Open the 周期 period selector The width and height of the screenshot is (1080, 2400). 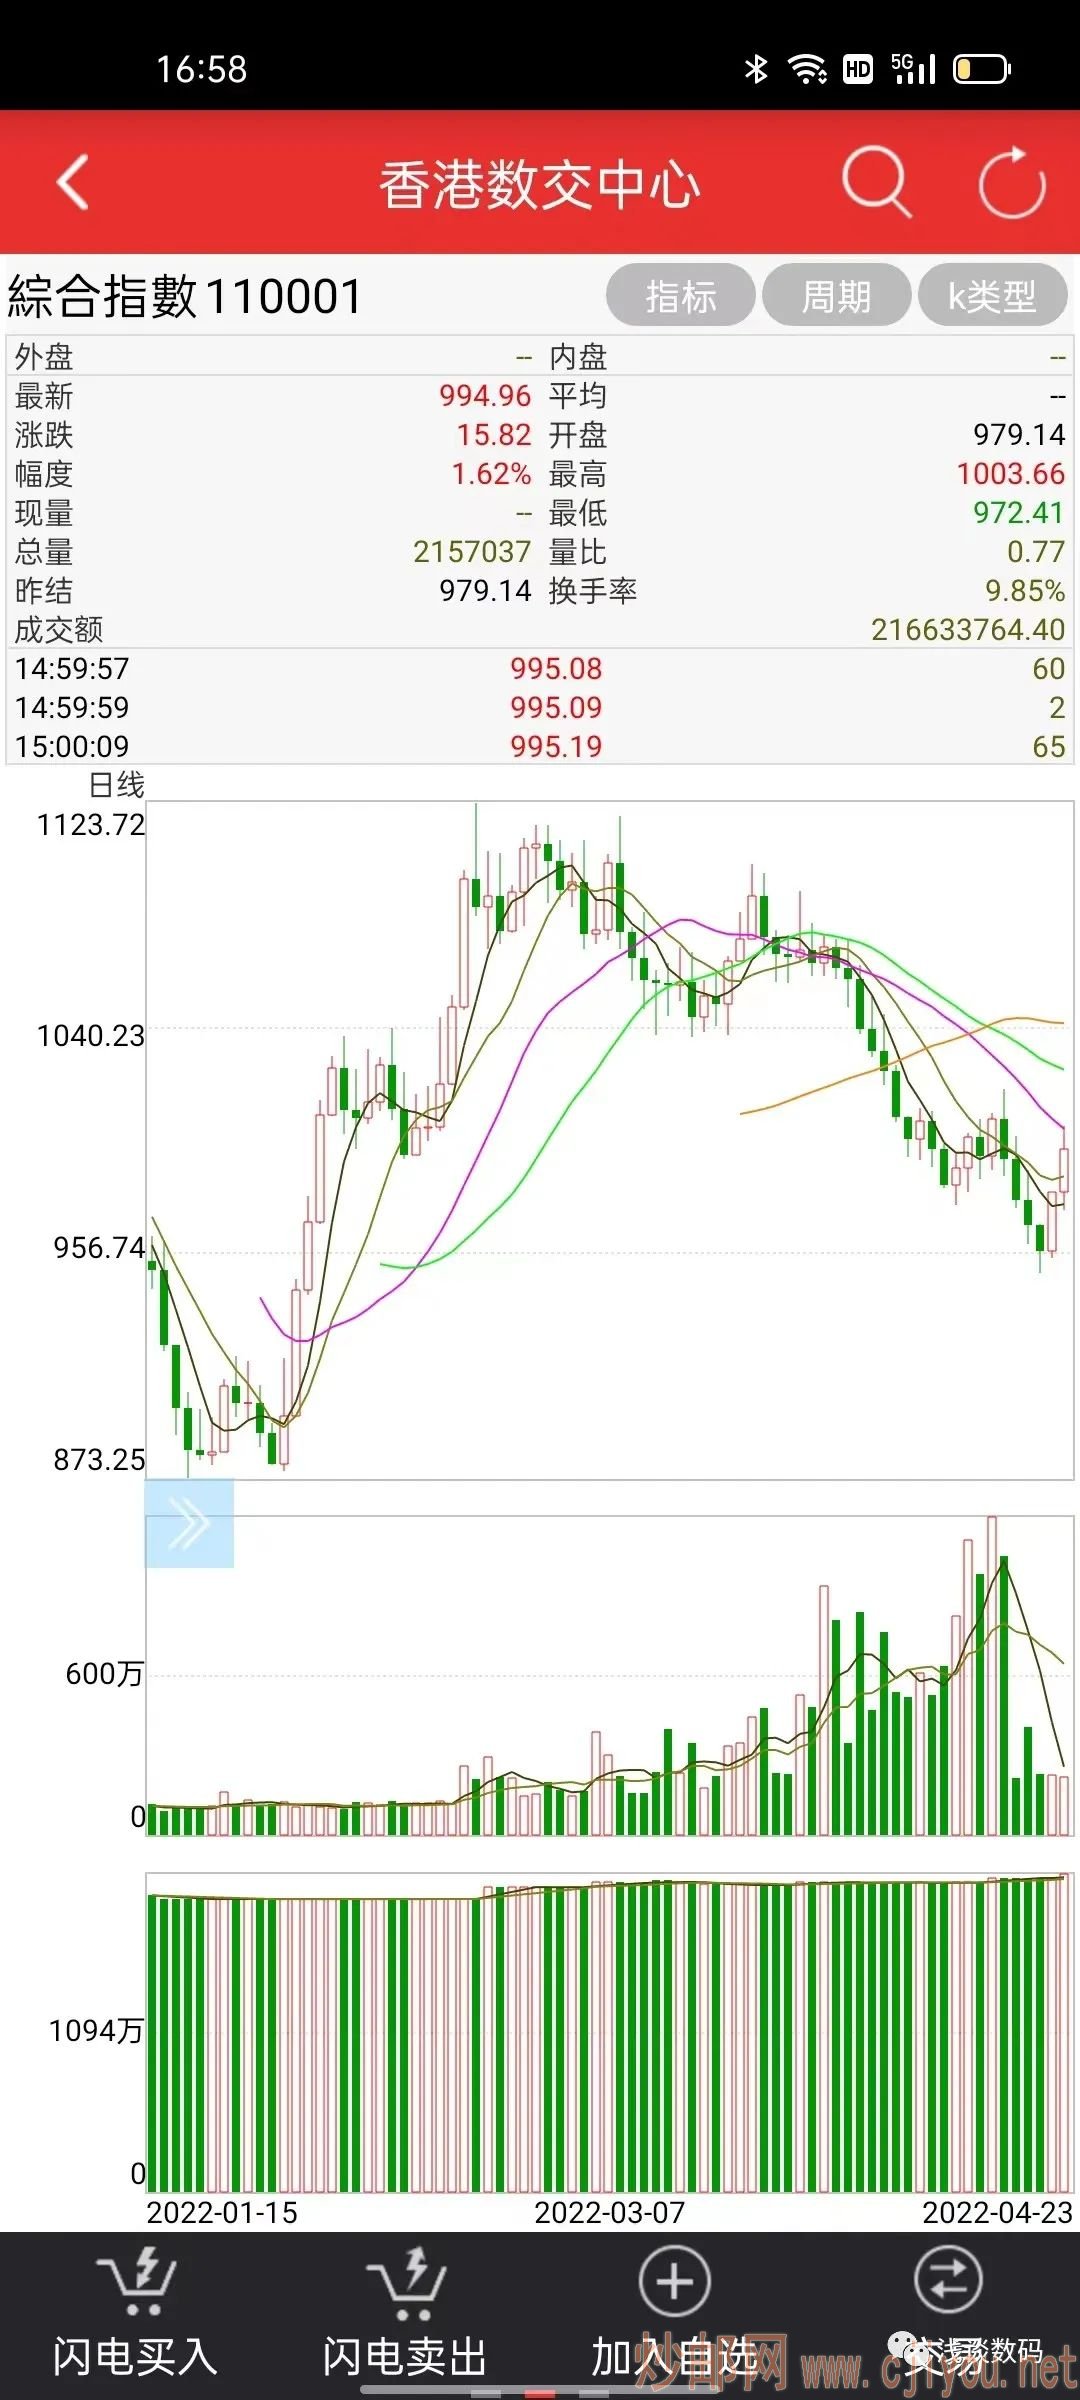[836, 296]
